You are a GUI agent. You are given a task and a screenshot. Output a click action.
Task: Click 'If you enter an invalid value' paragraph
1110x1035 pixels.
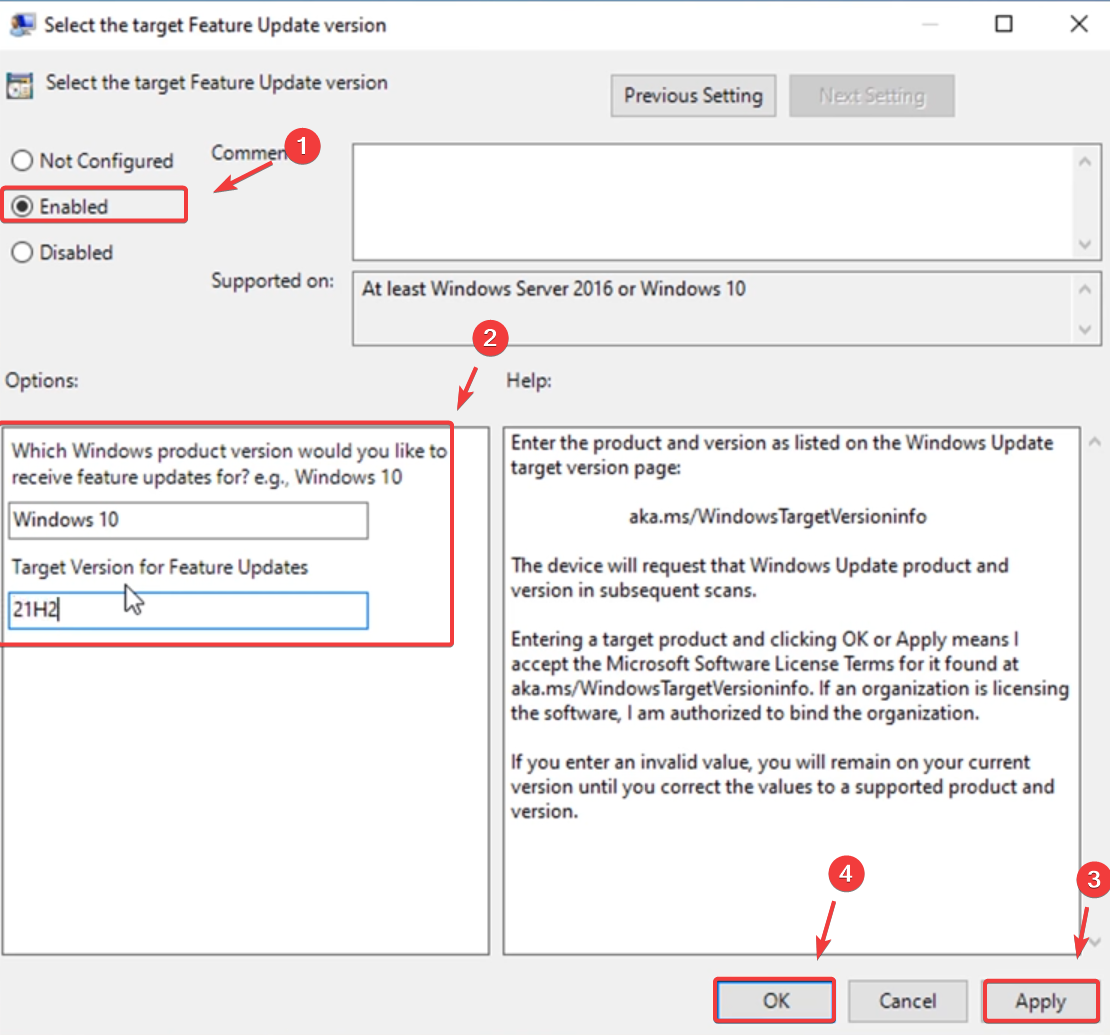click(x=782, y=787)
